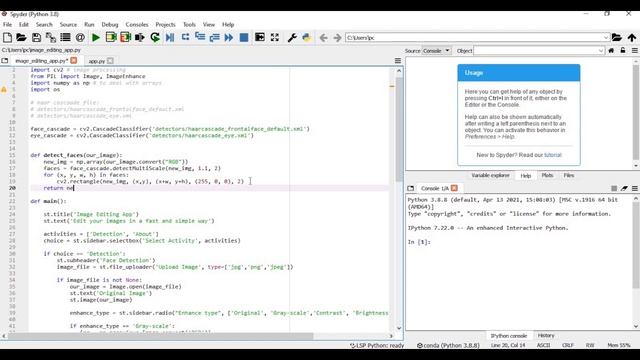Run cell and advance icon
640x360 pixels.
tap(125, 38)
